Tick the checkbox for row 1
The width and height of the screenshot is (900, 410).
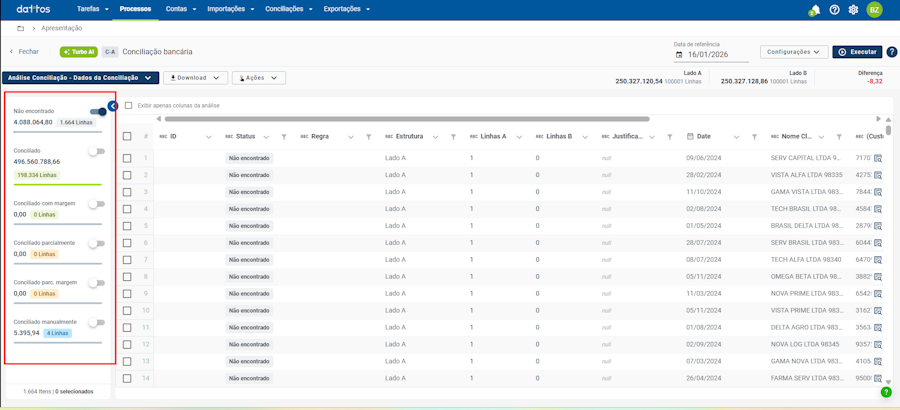127,158
